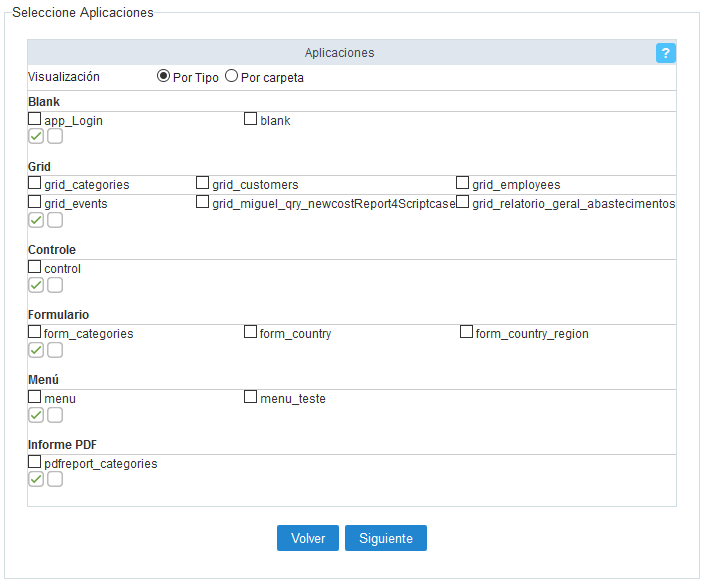Check the app_Login checkbox

(35, 120)
